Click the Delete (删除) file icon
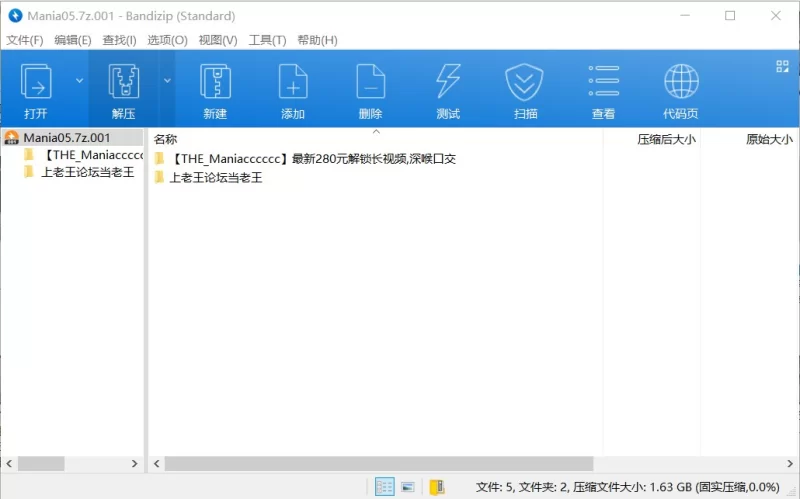The image size is (800, 499). (x=370, y=82)
